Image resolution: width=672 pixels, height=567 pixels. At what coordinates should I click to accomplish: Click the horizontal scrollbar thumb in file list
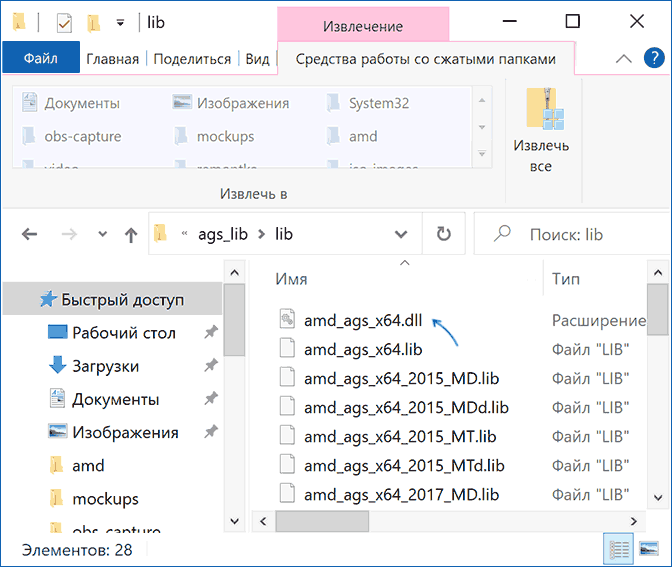tap(322, 521)
